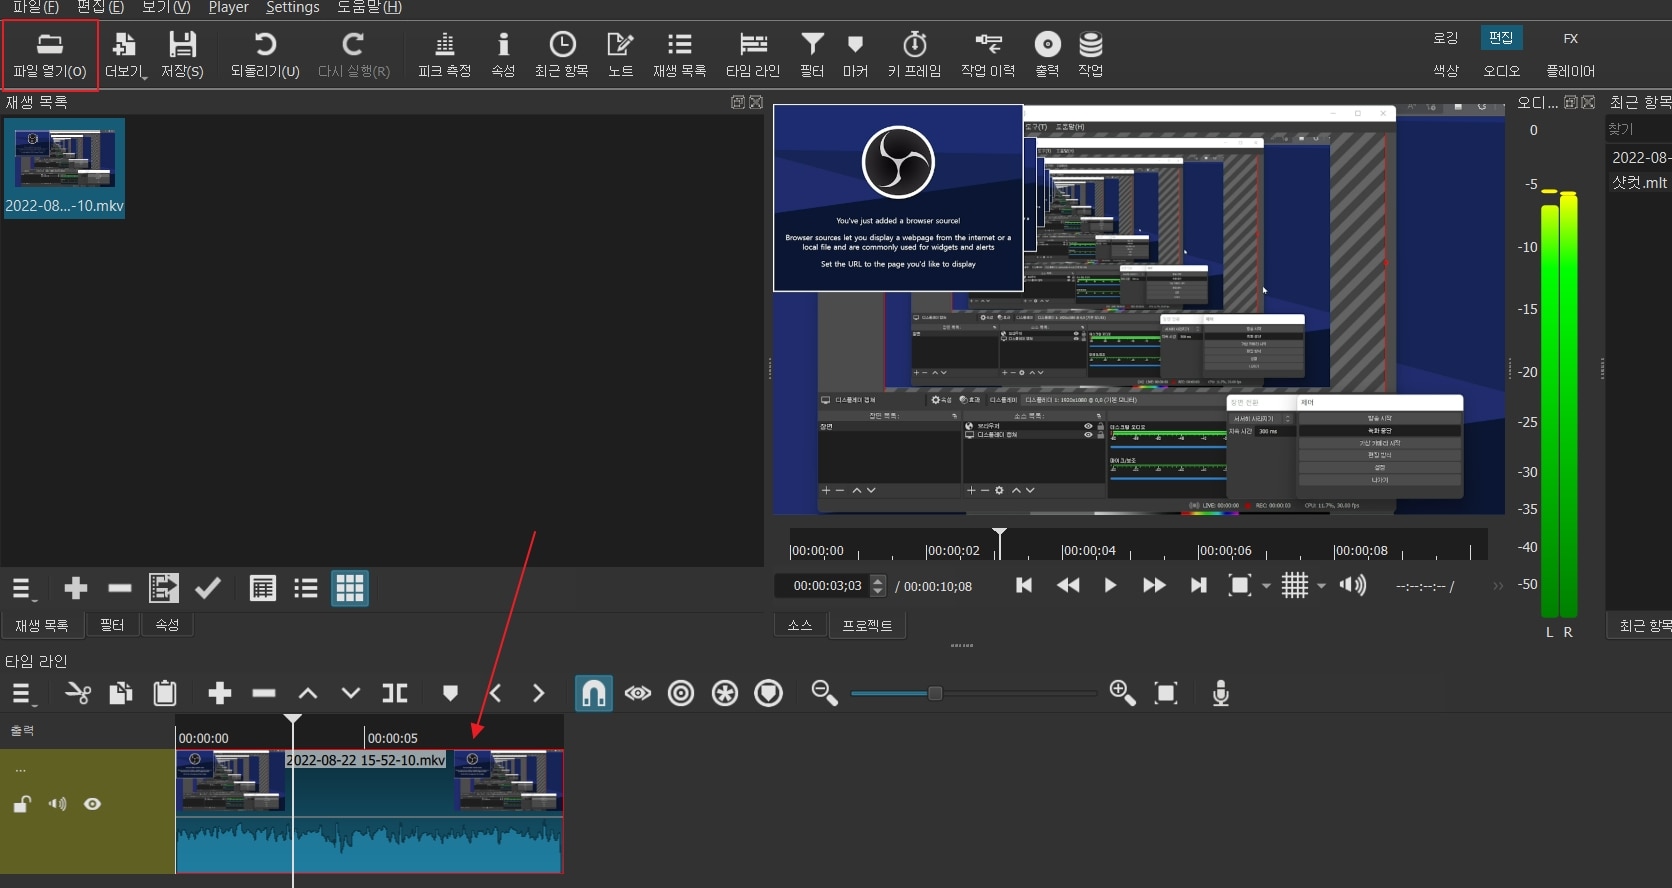Select the 2022-08...-10.mkv playlist thumbnail
This screenshot has height=888, width=1672.
point(64,169)
